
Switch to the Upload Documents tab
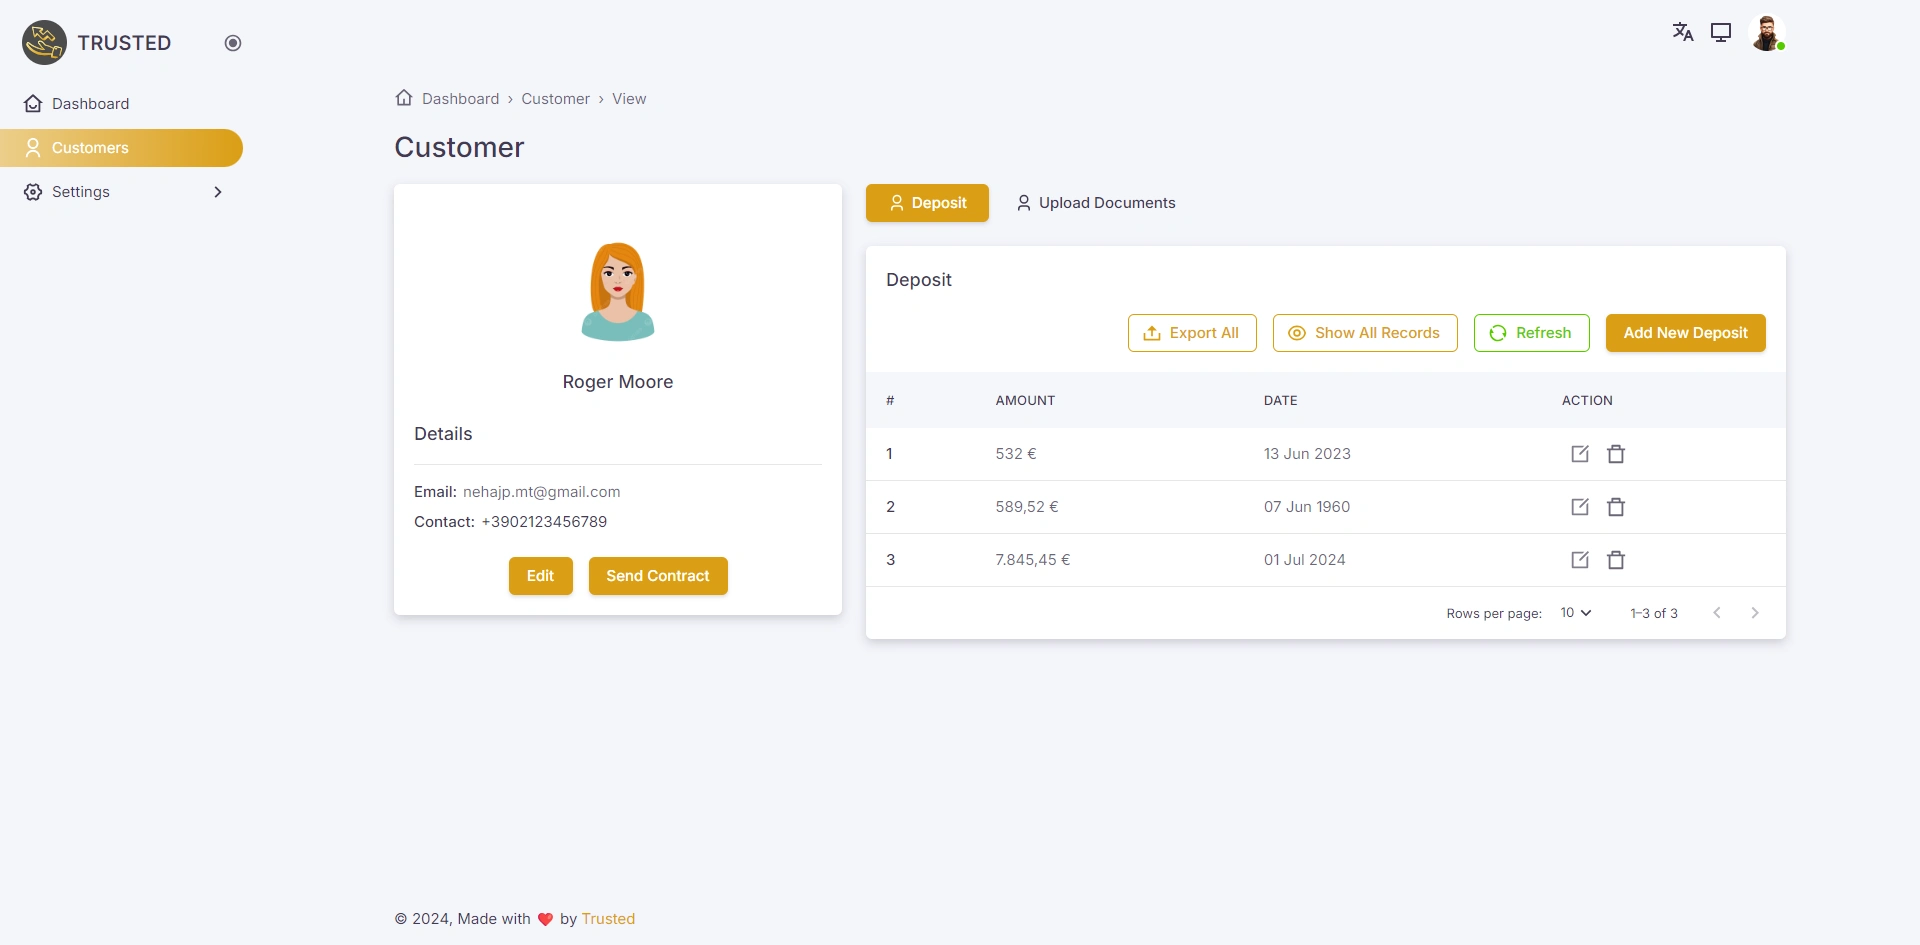(1096, 203)
